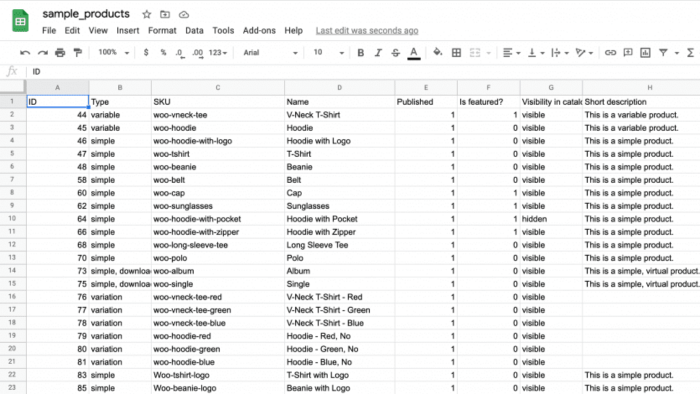Image resolution: width=700 pixels, height=394 pixels.
Task: Open the File menu
Action: [x=49, y=30]
